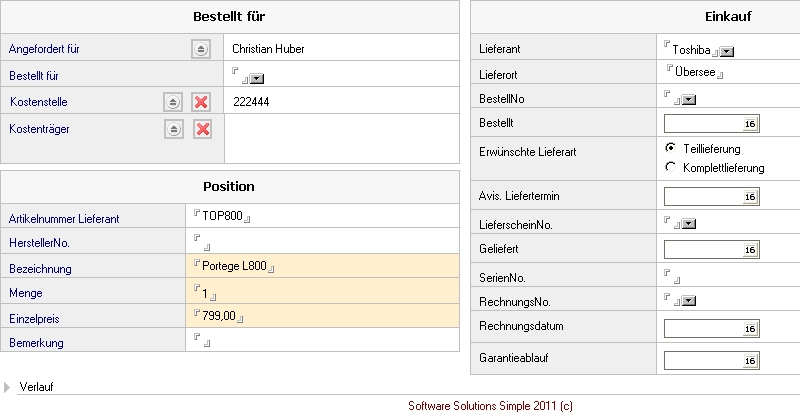Open the calendar icon for Bestellt date

tap(749, 123)
